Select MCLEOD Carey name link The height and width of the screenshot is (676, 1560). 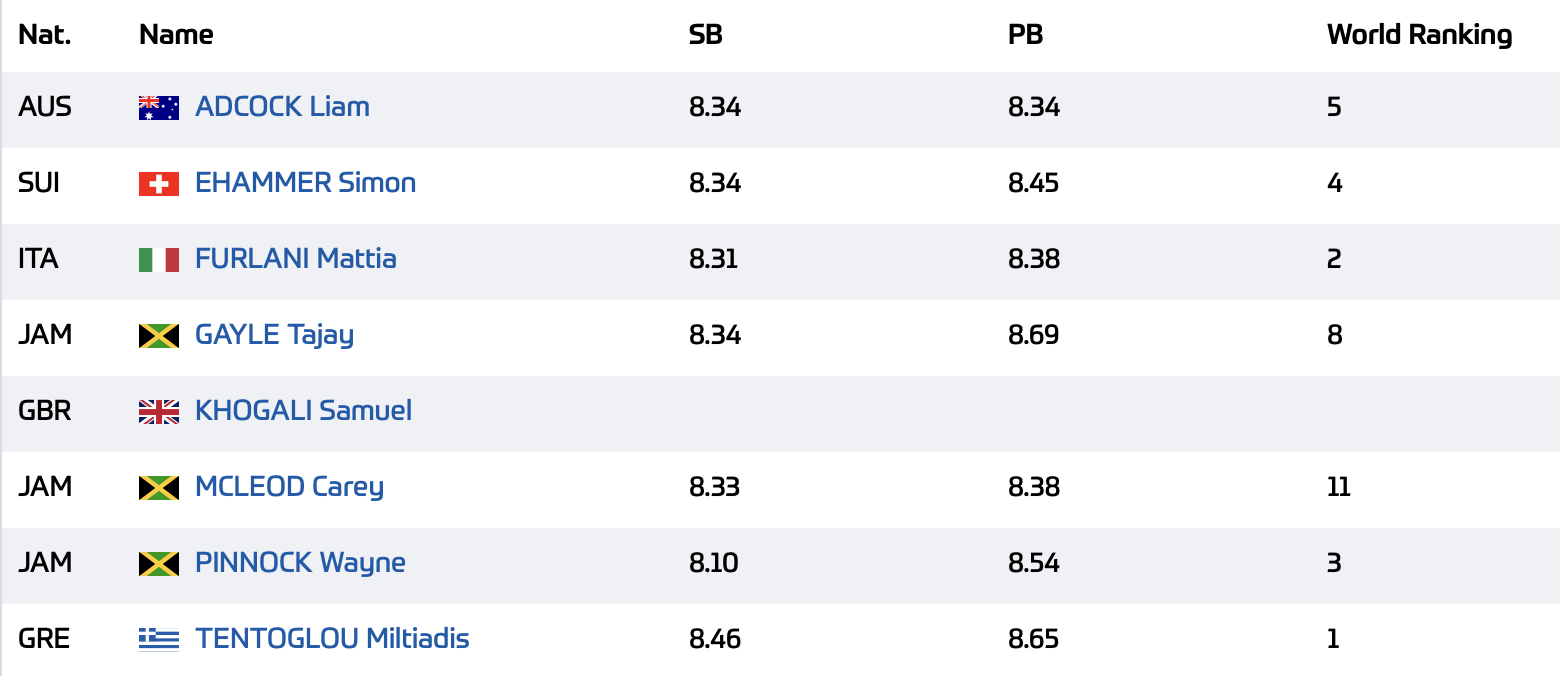point(289,487)
